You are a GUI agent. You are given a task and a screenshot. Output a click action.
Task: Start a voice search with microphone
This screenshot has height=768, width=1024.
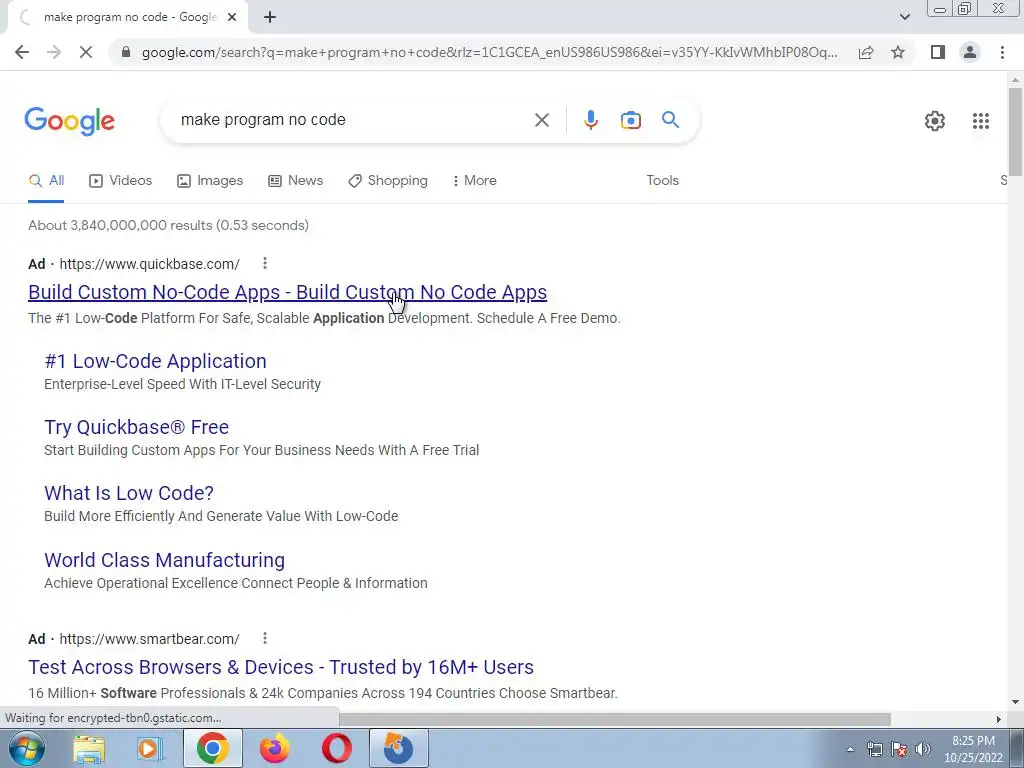coord(590,120)
